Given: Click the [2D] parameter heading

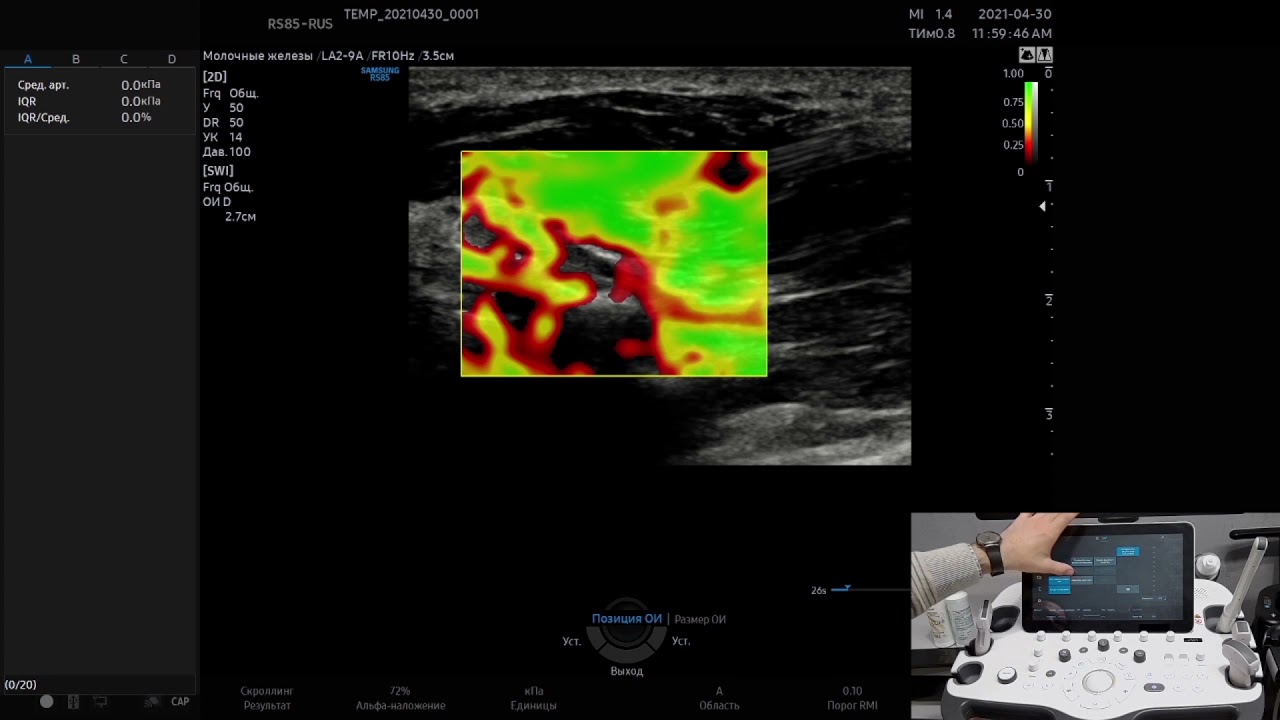Looking at the screenshot, I should pyautogui.click(x=215, y=77).
